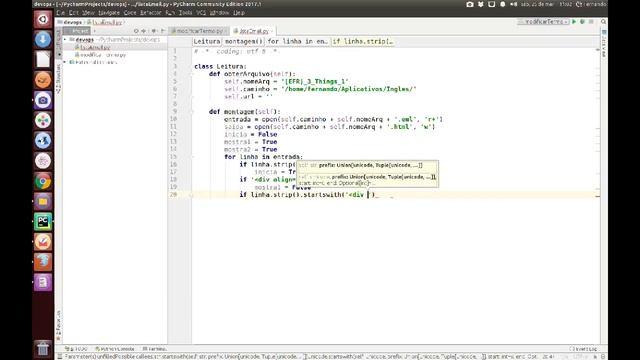Switch to the modificarTermo.py editor tab

click(199, 31)
